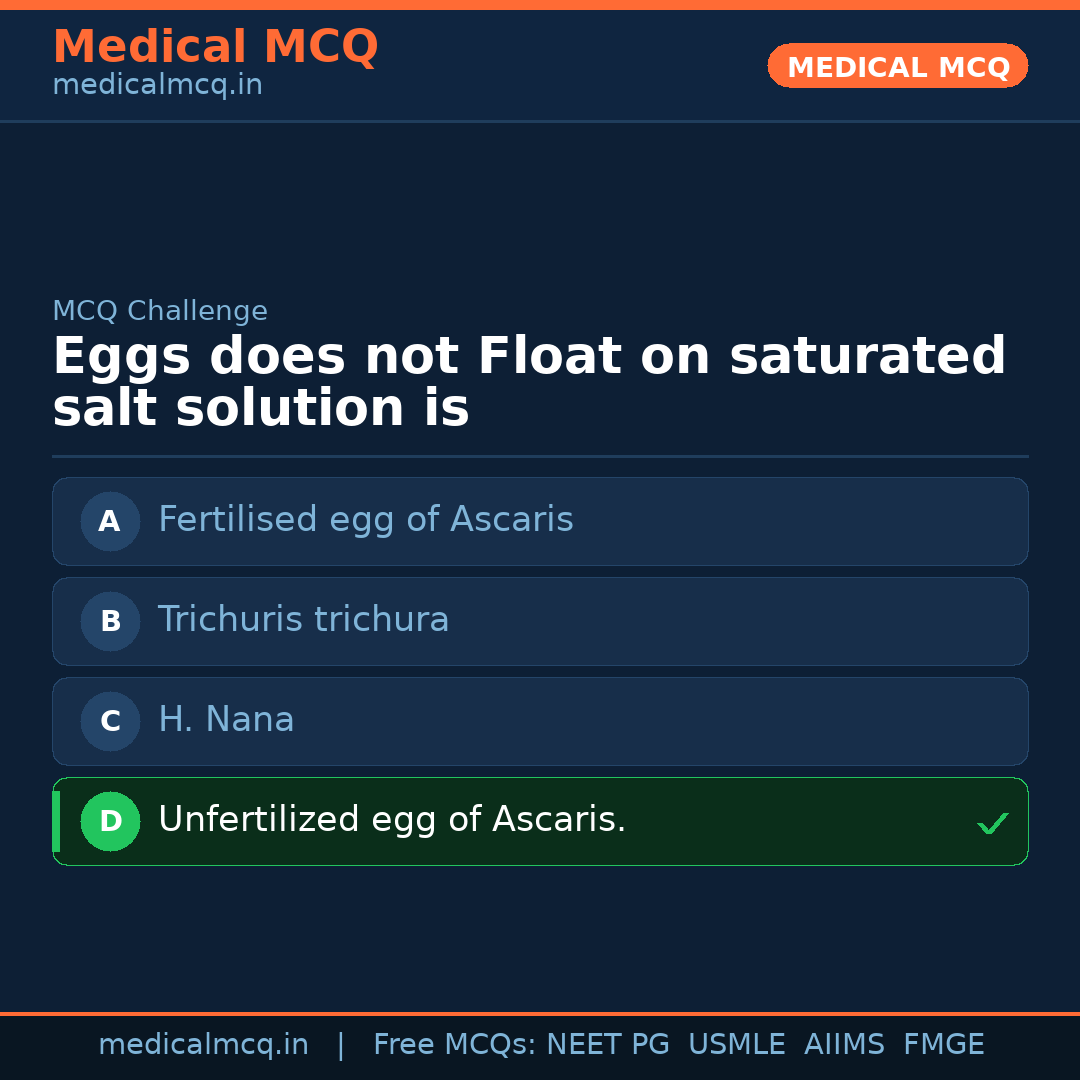Image resolution: width=1080 pixels, height=1080 pixels.
Task: Click the Medical MCQ logo text
Action: (215, 46)
